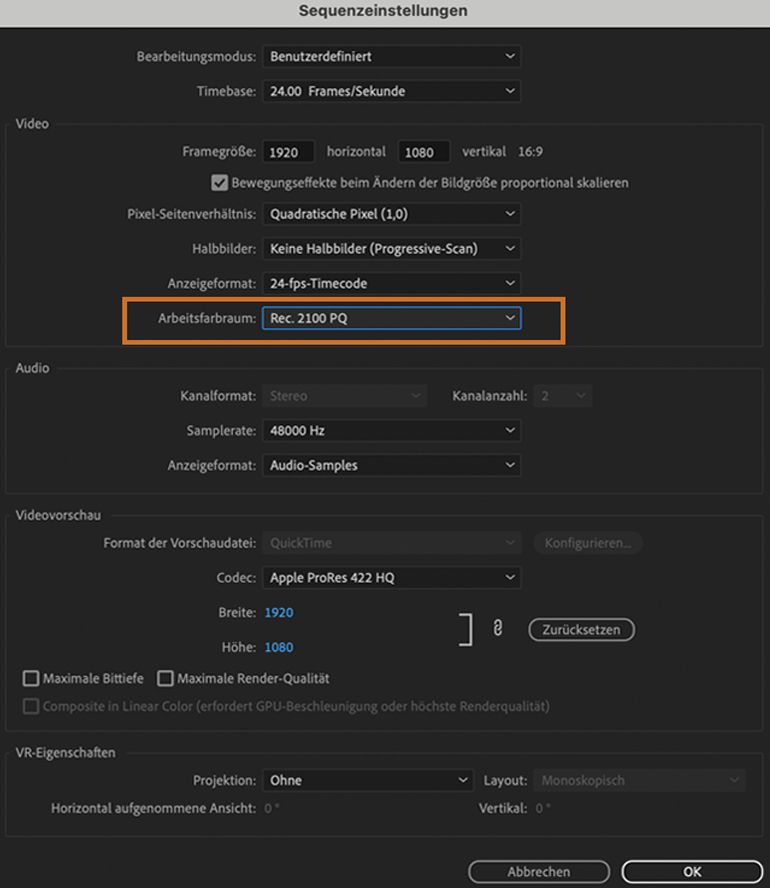Toggle proportional scaling of Bewegungseffekte checkbox
Image resolution: width=770 pixels, height=888 pixels.
220,183
